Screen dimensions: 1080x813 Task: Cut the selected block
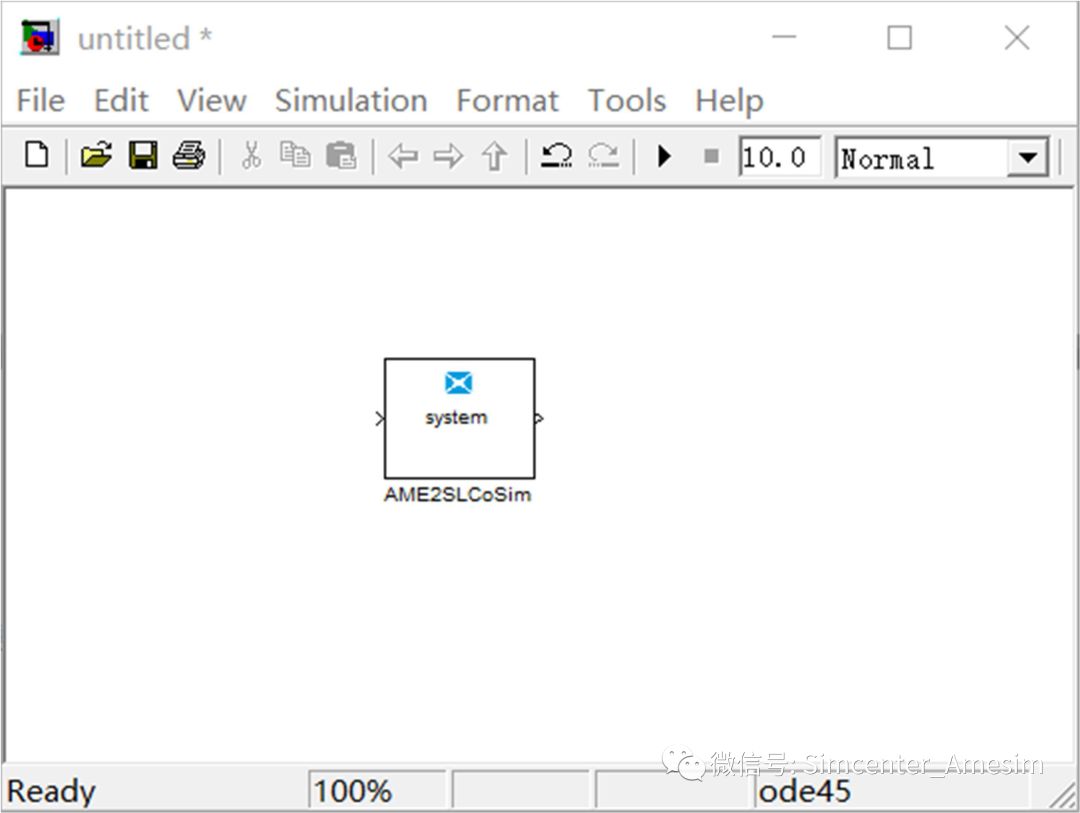[251, 157]
